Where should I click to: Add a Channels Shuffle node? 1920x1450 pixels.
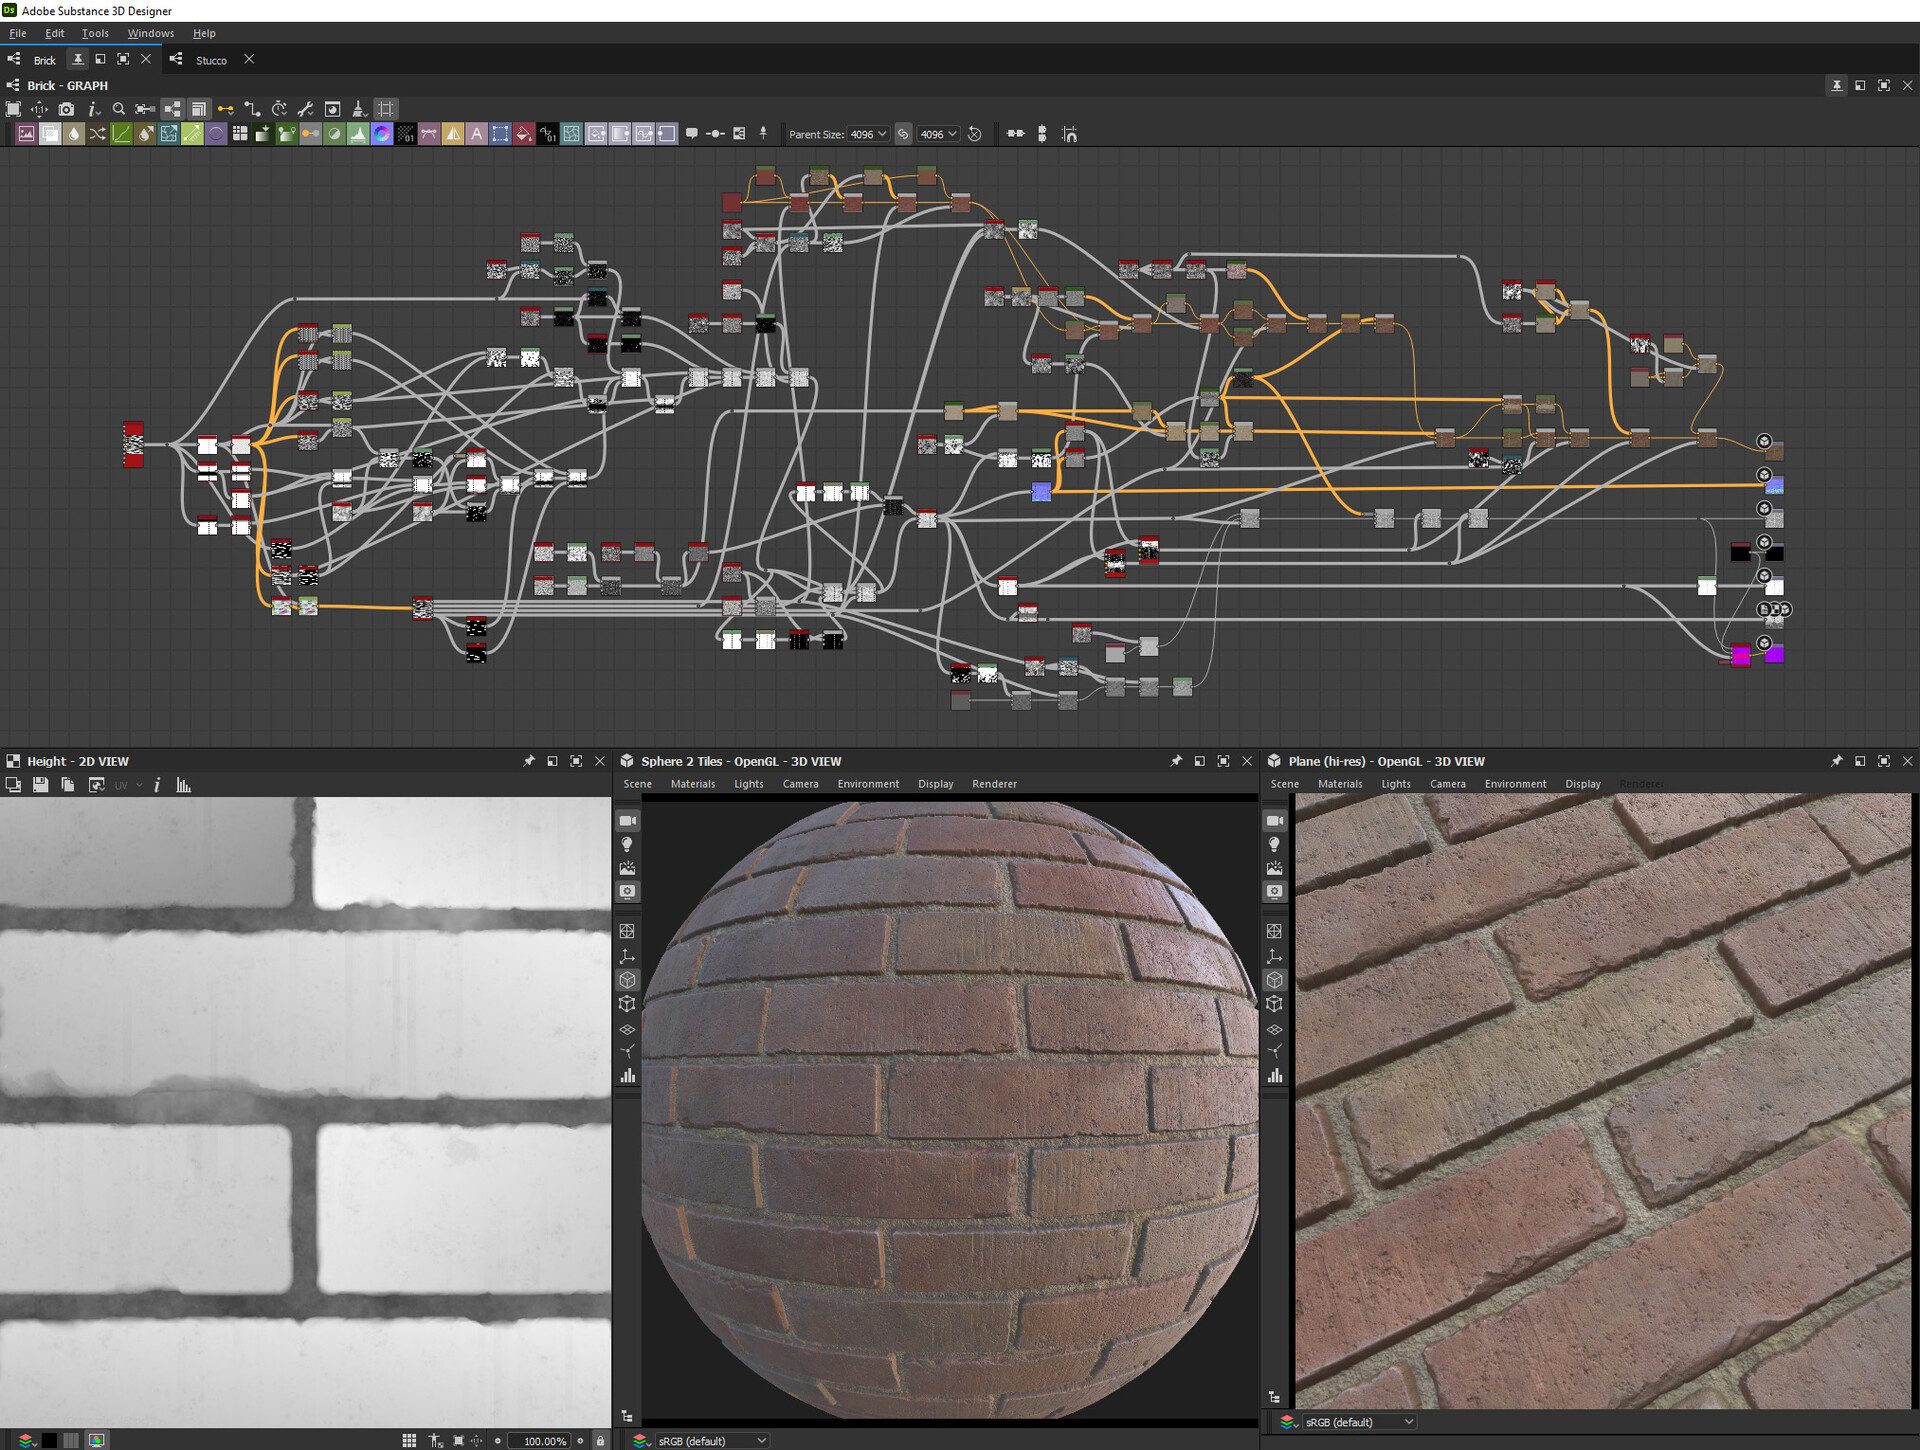pos(97,134)
